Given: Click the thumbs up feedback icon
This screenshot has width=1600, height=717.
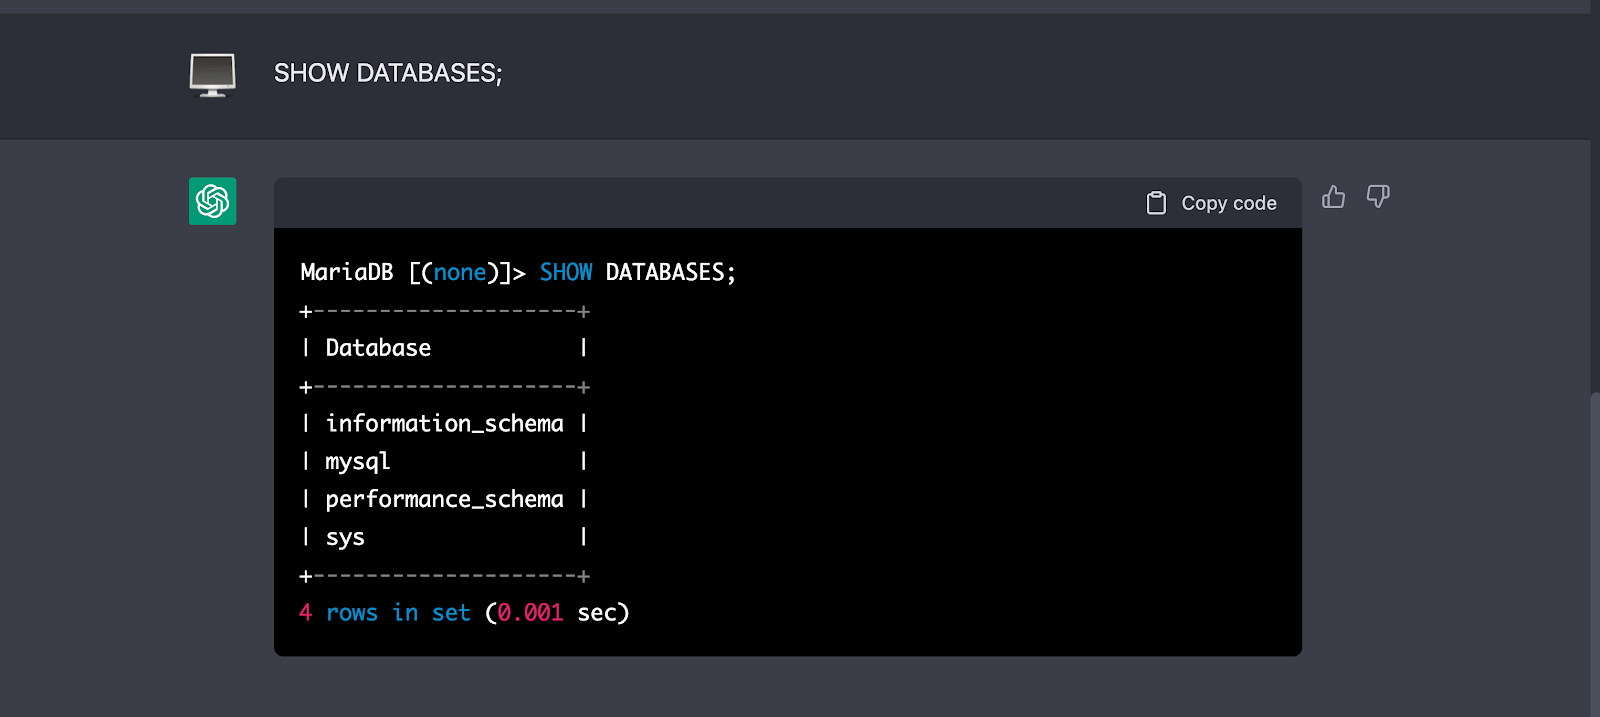Looking at the screenshot, I should [1333, 197].
